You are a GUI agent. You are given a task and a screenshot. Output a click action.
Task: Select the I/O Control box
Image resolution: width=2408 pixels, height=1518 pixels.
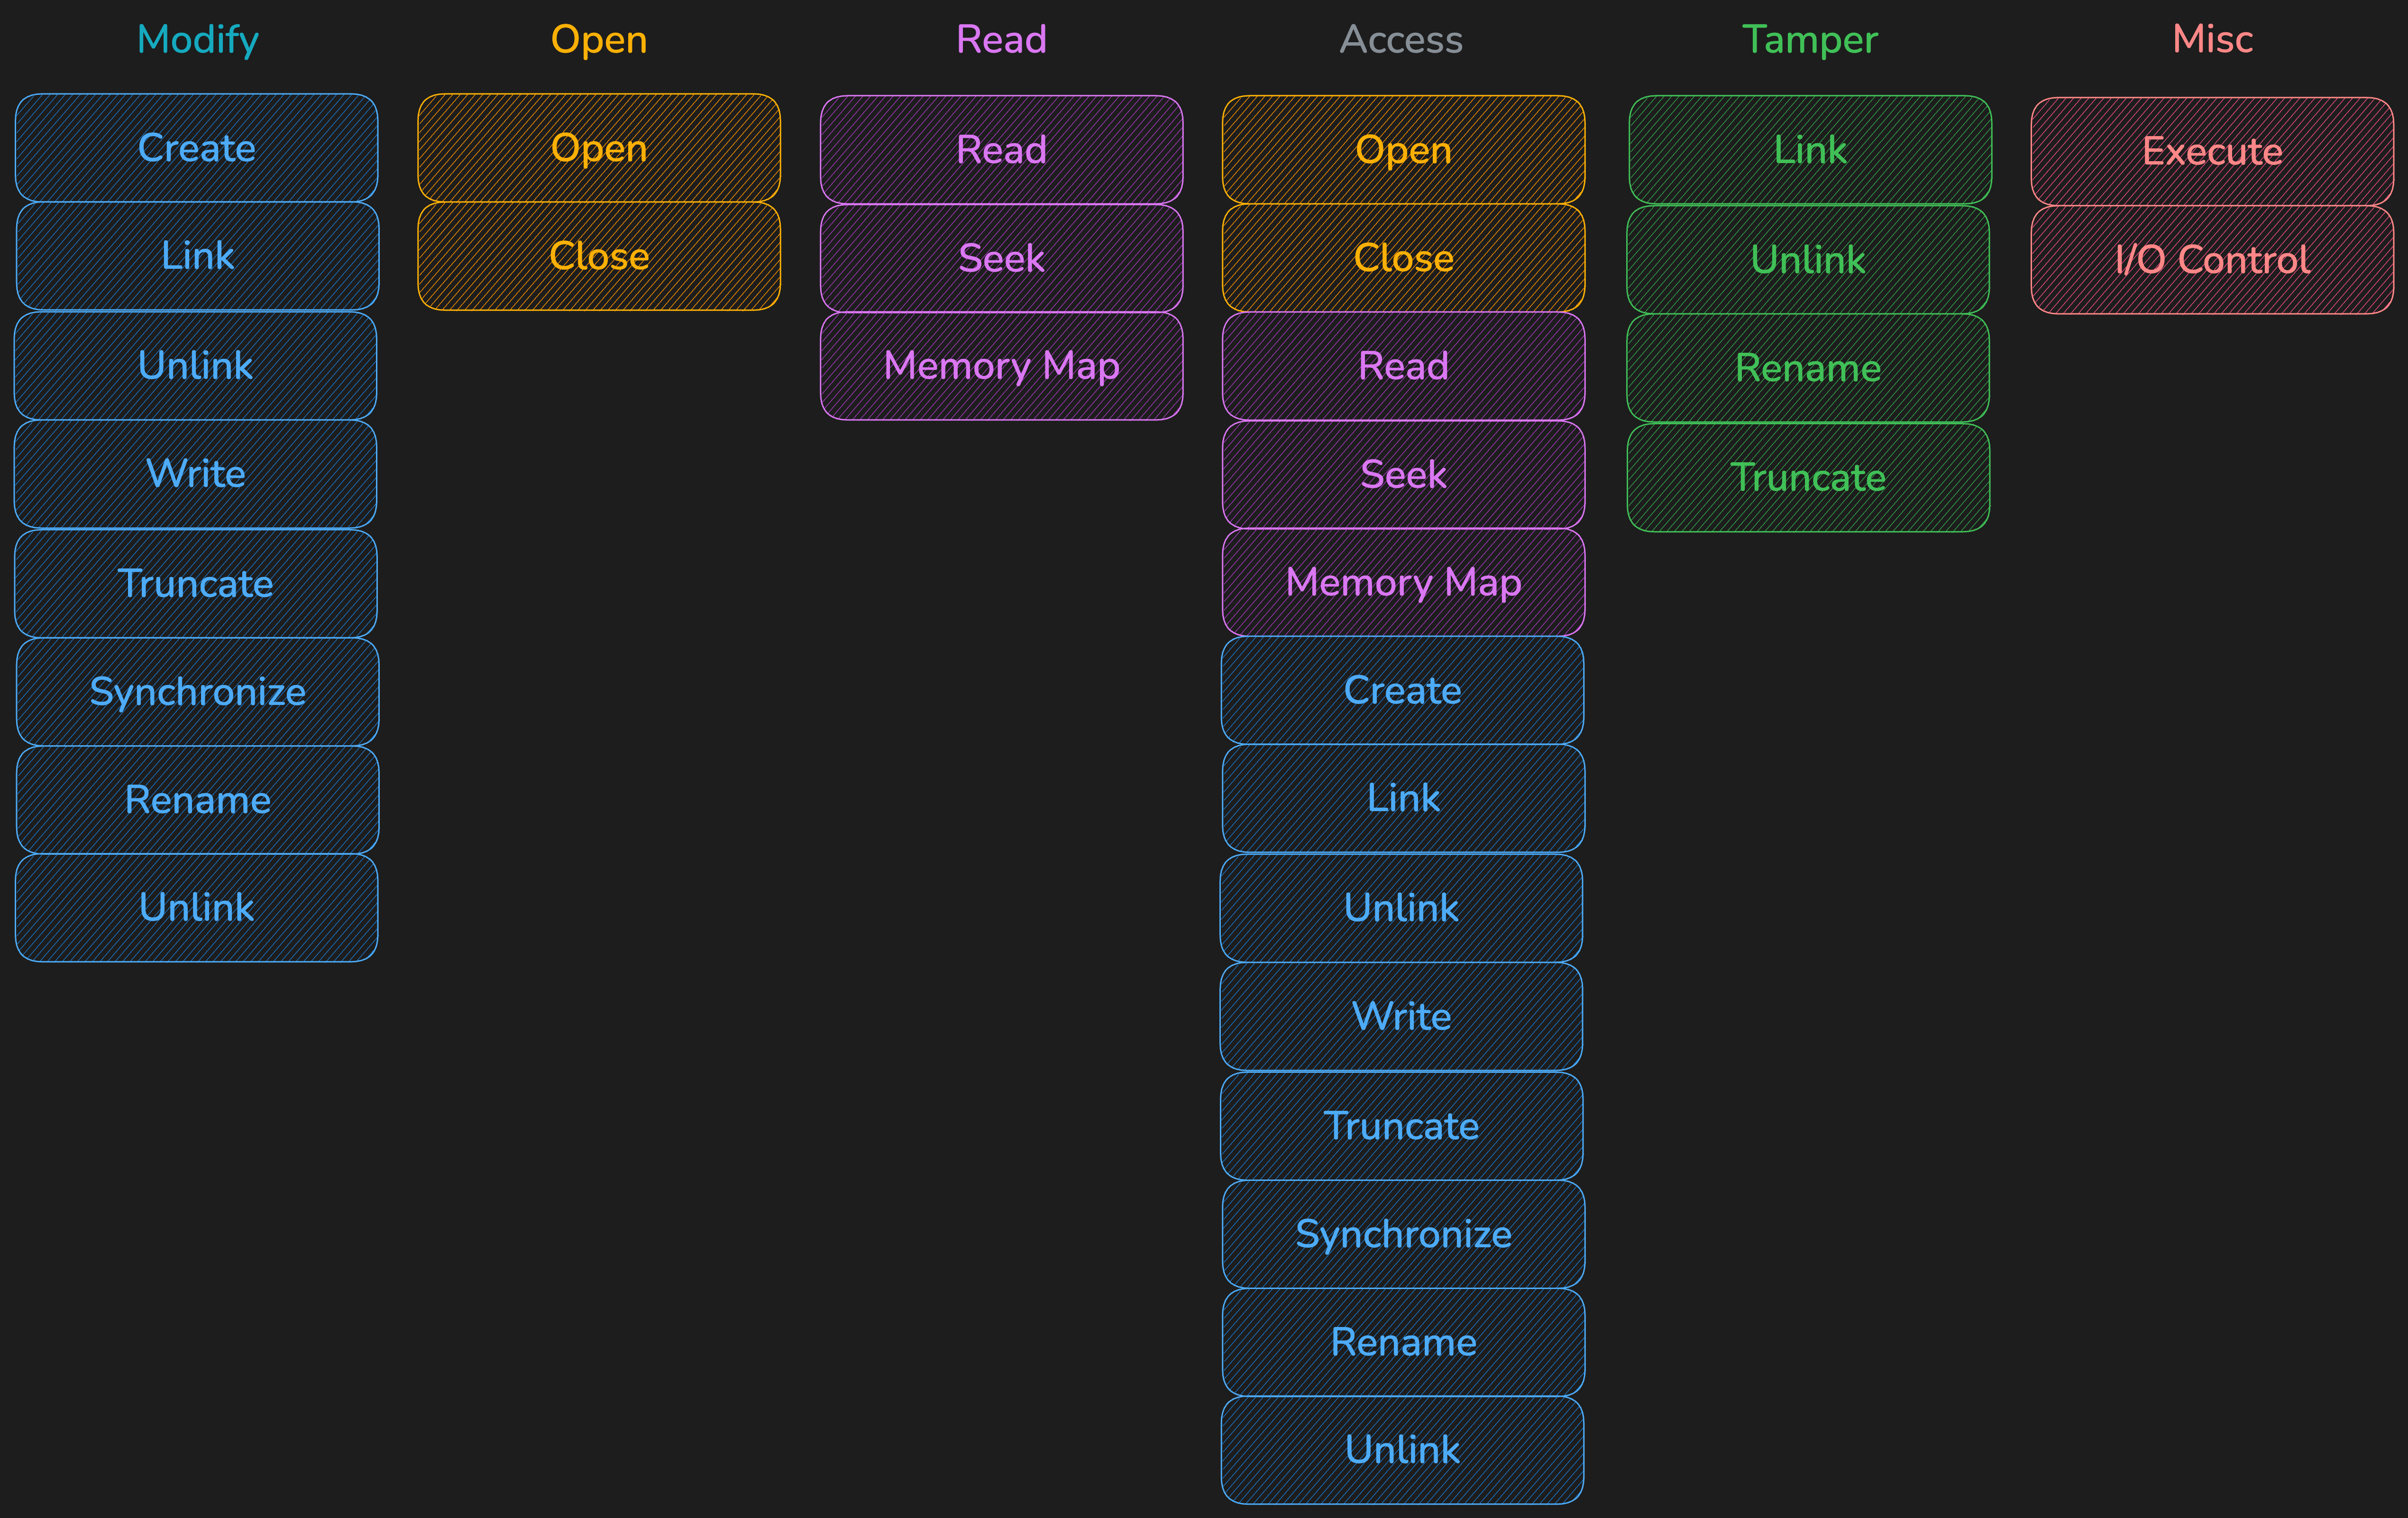pyautogui.click(x=2212, y=260)
